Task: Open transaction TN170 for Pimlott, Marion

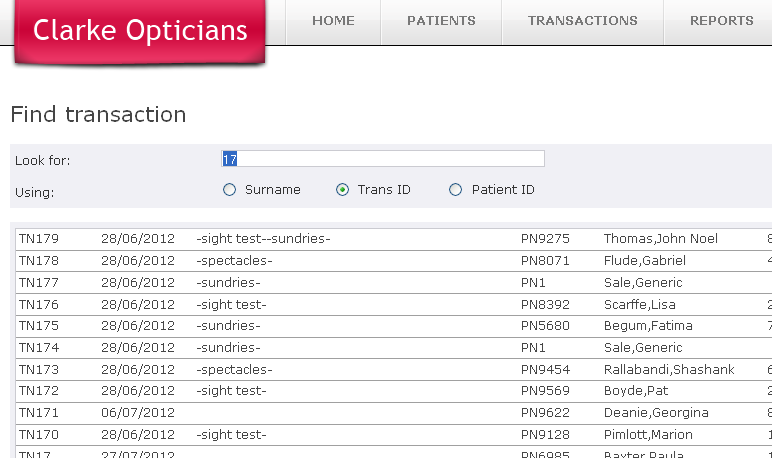Action: pos(39,435)
